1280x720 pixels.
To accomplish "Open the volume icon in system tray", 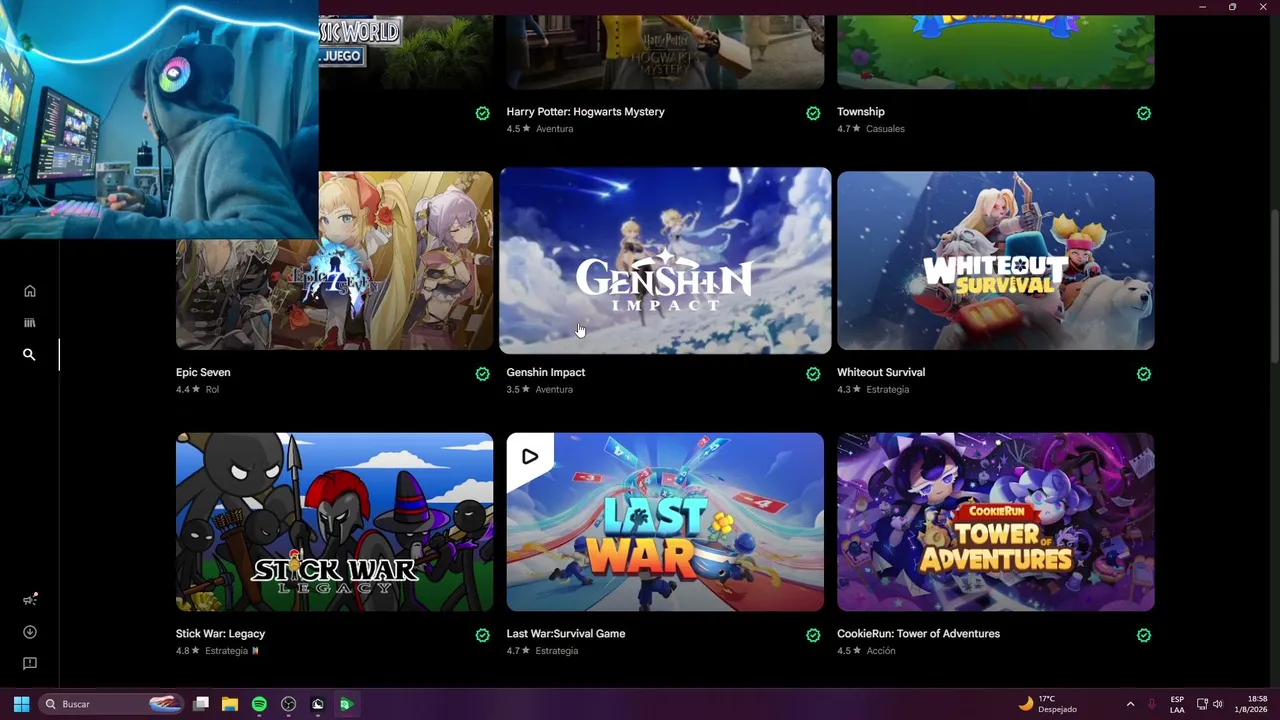I will pyautogui.click(x=1218, y=704).
